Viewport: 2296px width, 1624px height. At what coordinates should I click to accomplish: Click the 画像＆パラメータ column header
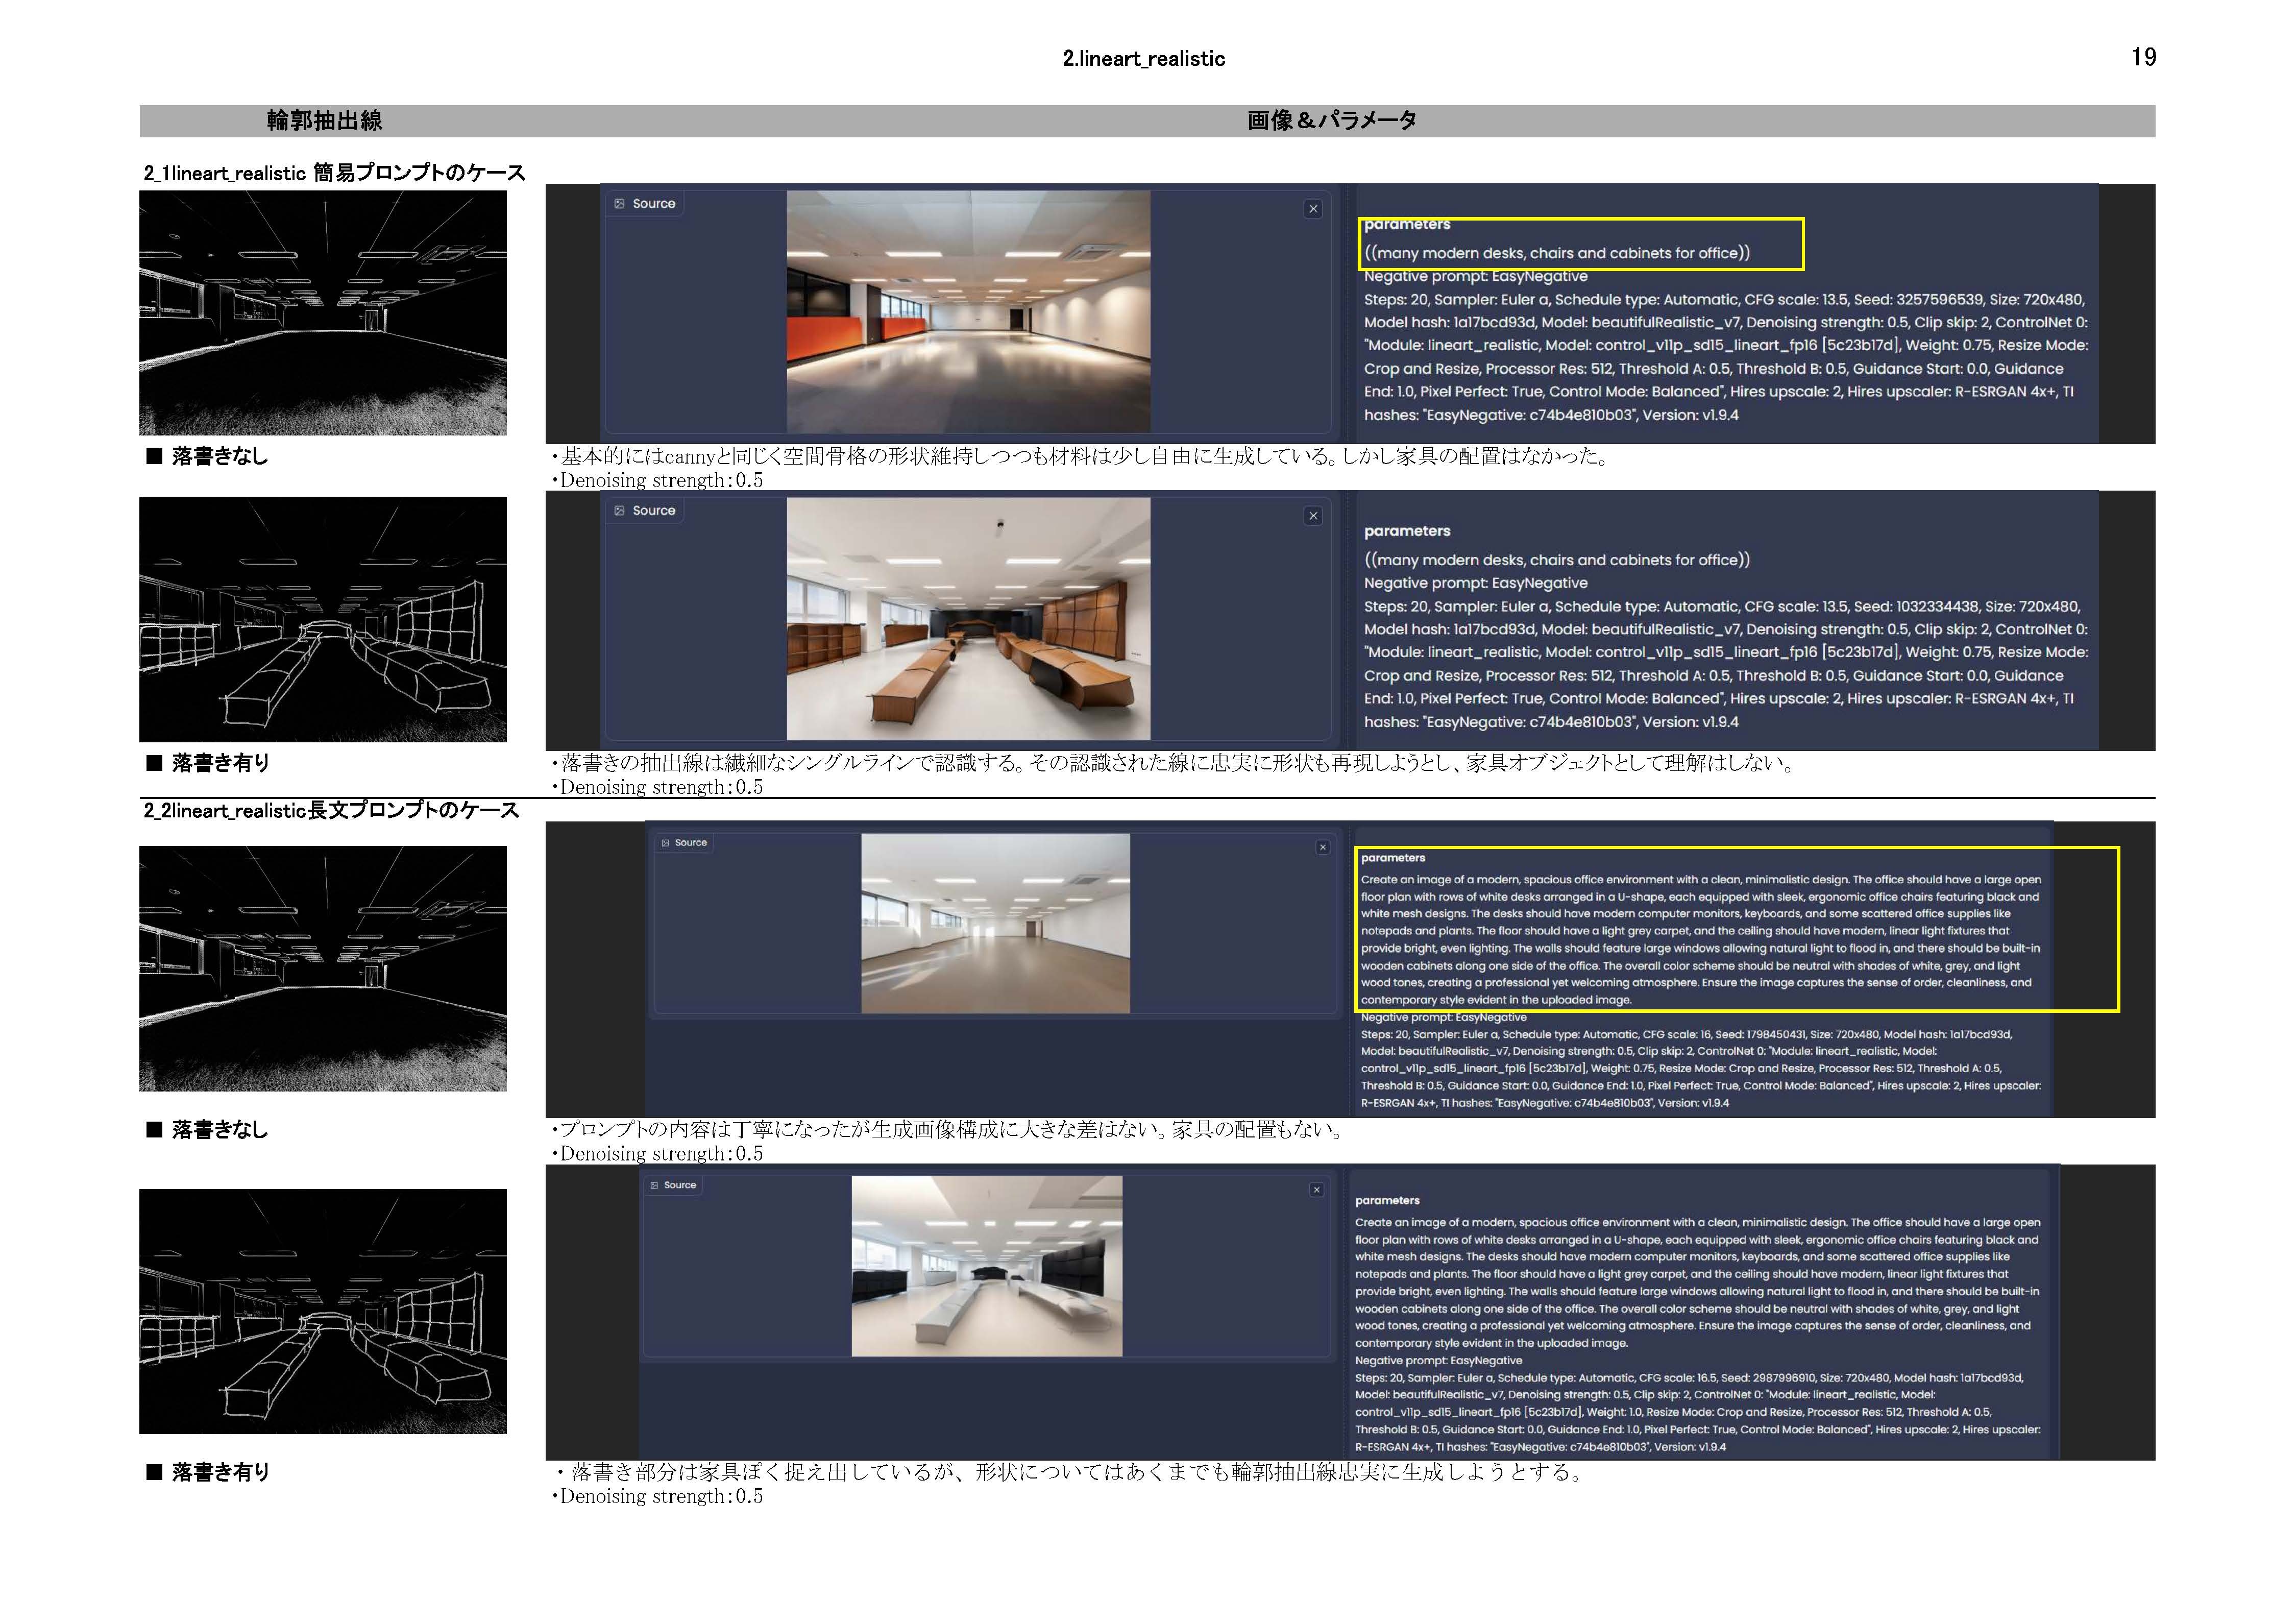click(1331, 121)
